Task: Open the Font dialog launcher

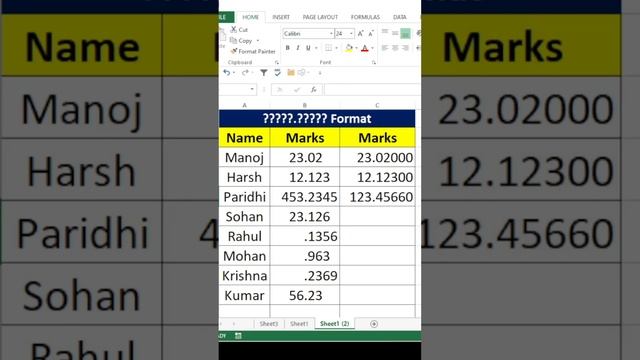Action: point(373,62)
